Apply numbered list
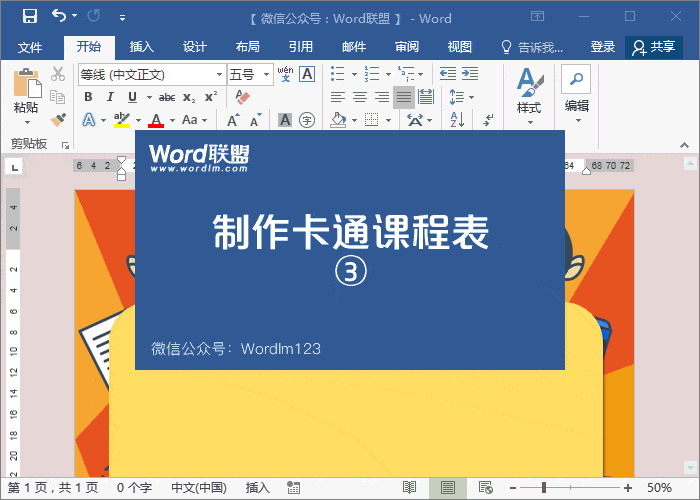Screen dimensions: 700x500 (371, 74)
